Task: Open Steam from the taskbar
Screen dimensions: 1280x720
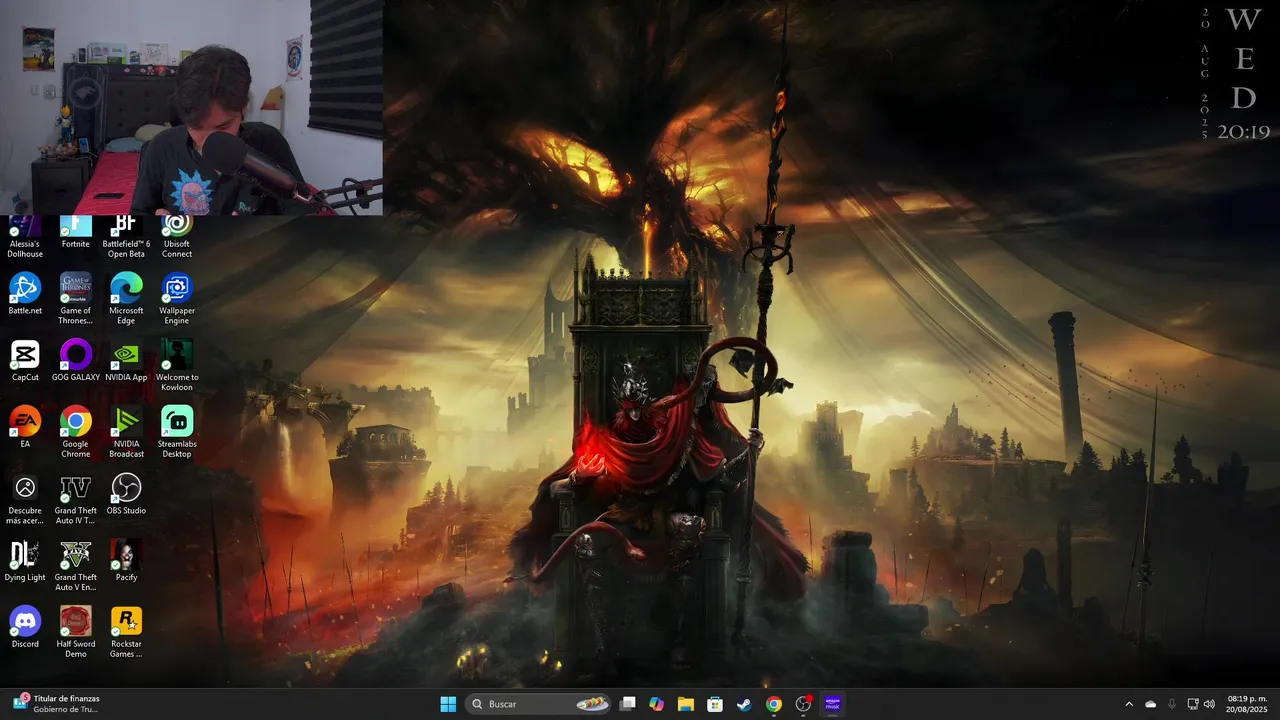Action: [744, 704]
